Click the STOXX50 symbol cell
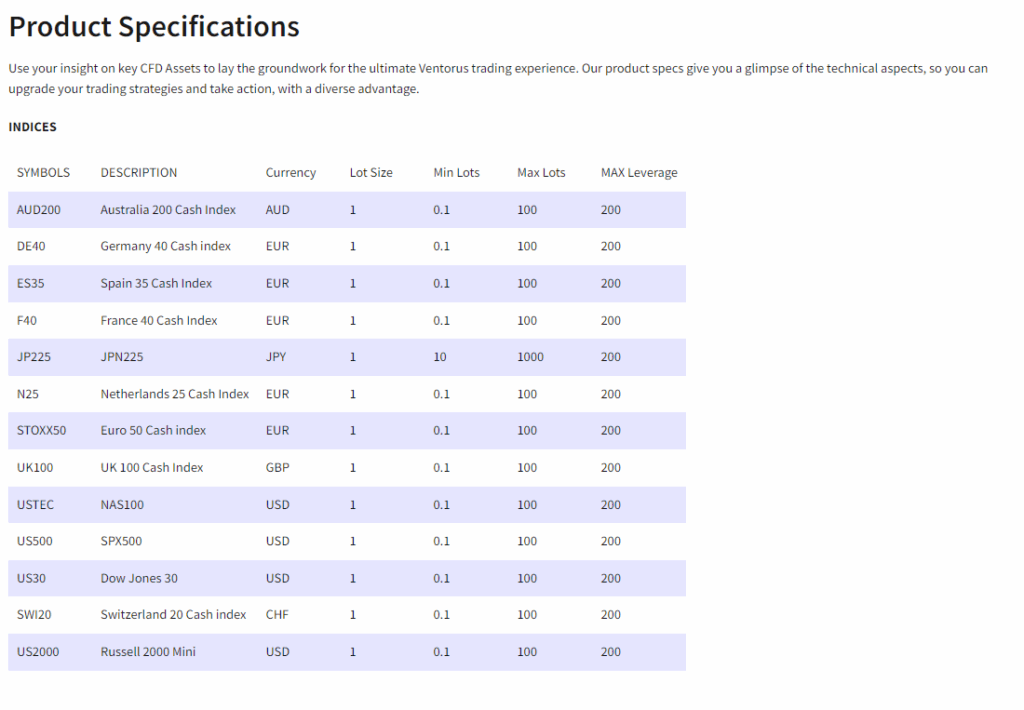Screen dimensions: 1024x710 tap(41, 431)
